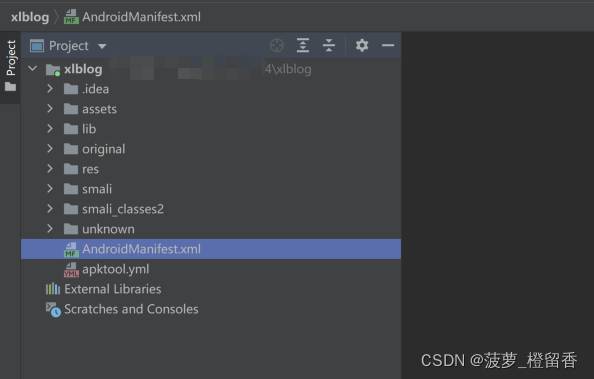594x379 pixels.
Task: Click the res folder icon
Action: 71,169
